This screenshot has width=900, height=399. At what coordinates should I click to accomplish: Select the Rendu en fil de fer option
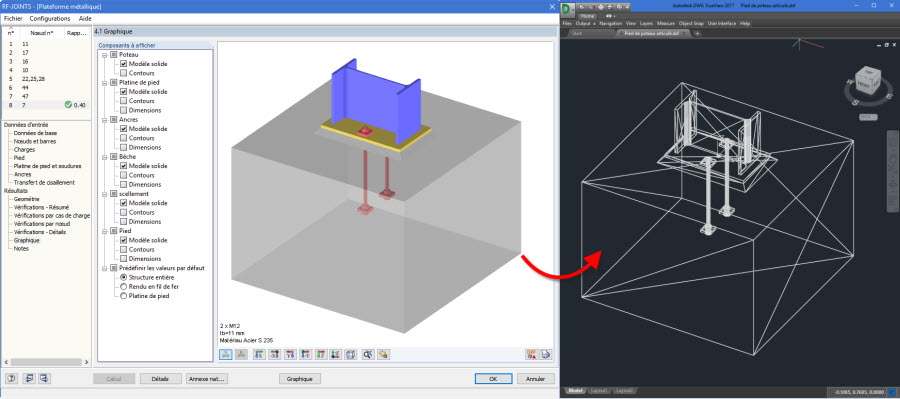pyautogui.click(x=123, y=286)
